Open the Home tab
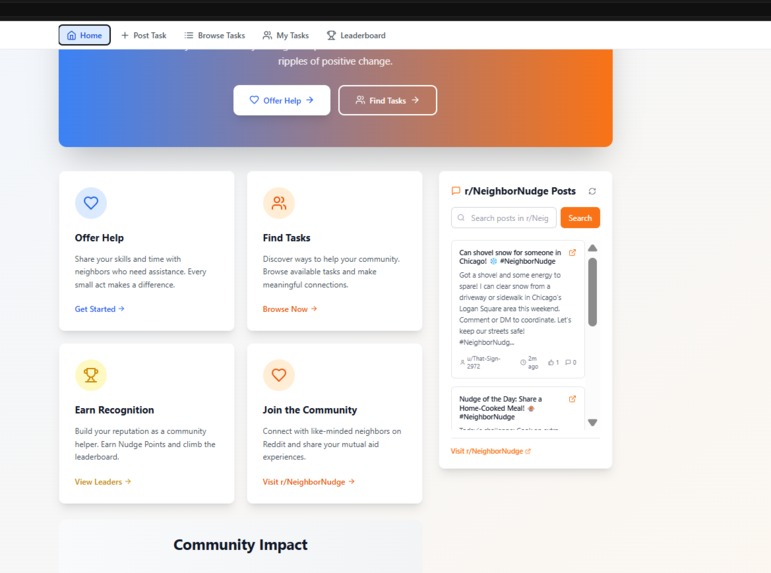The width and height of the screenshot is (771, 573). [84, 35]
